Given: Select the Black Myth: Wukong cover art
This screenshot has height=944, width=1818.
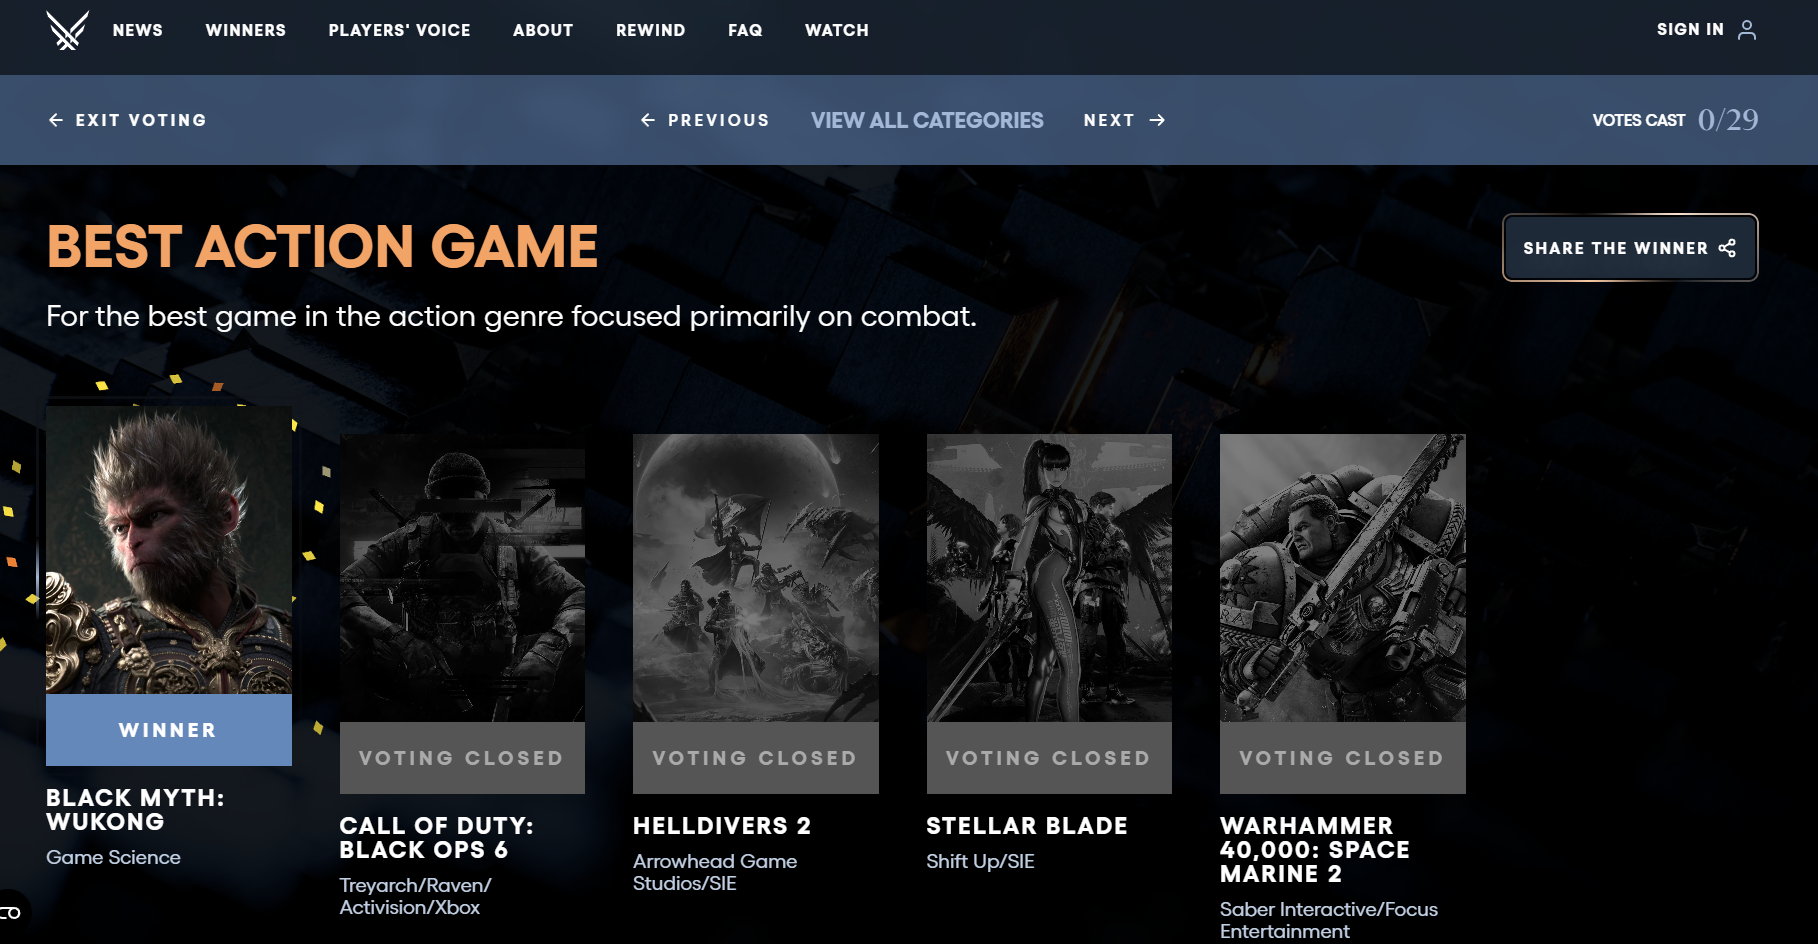Looking at the screenshot, I should (169, 550).
